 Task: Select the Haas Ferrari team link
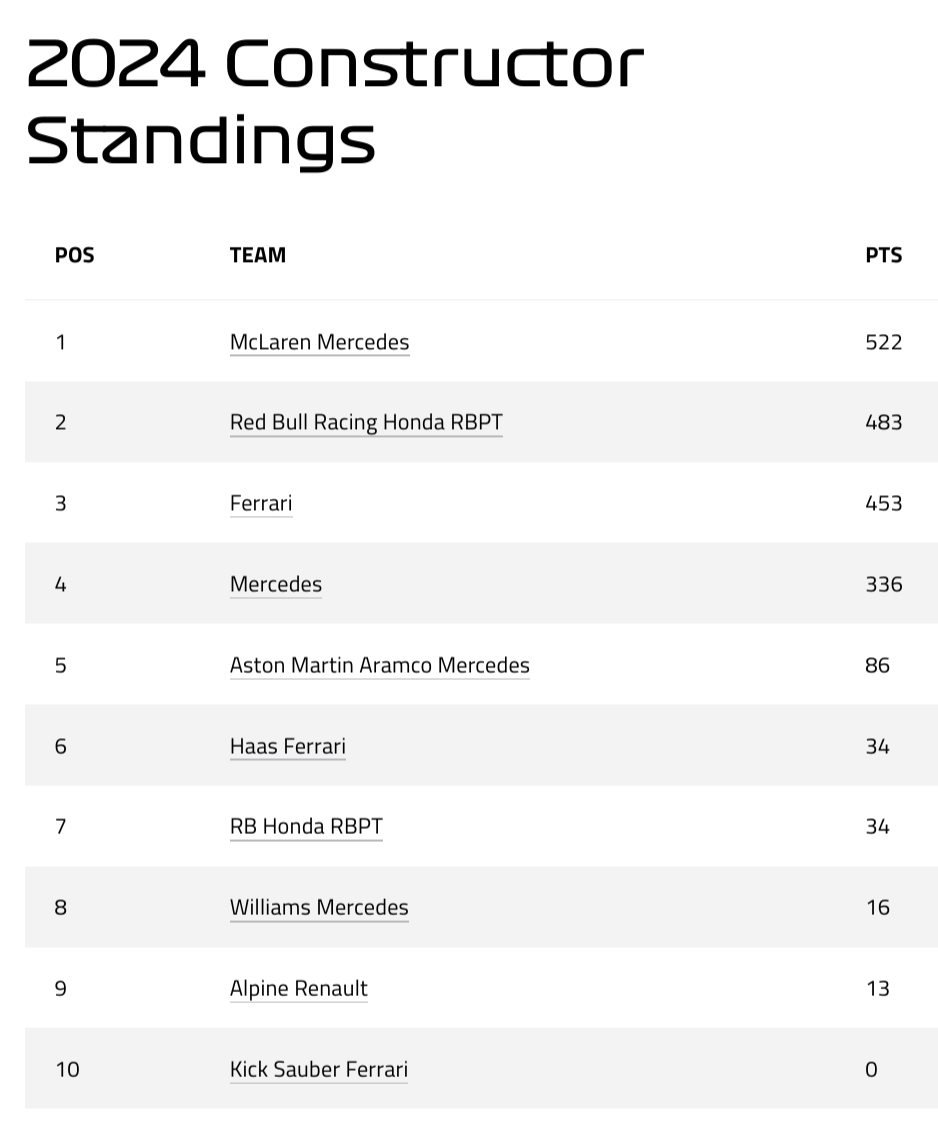[287, 746]
